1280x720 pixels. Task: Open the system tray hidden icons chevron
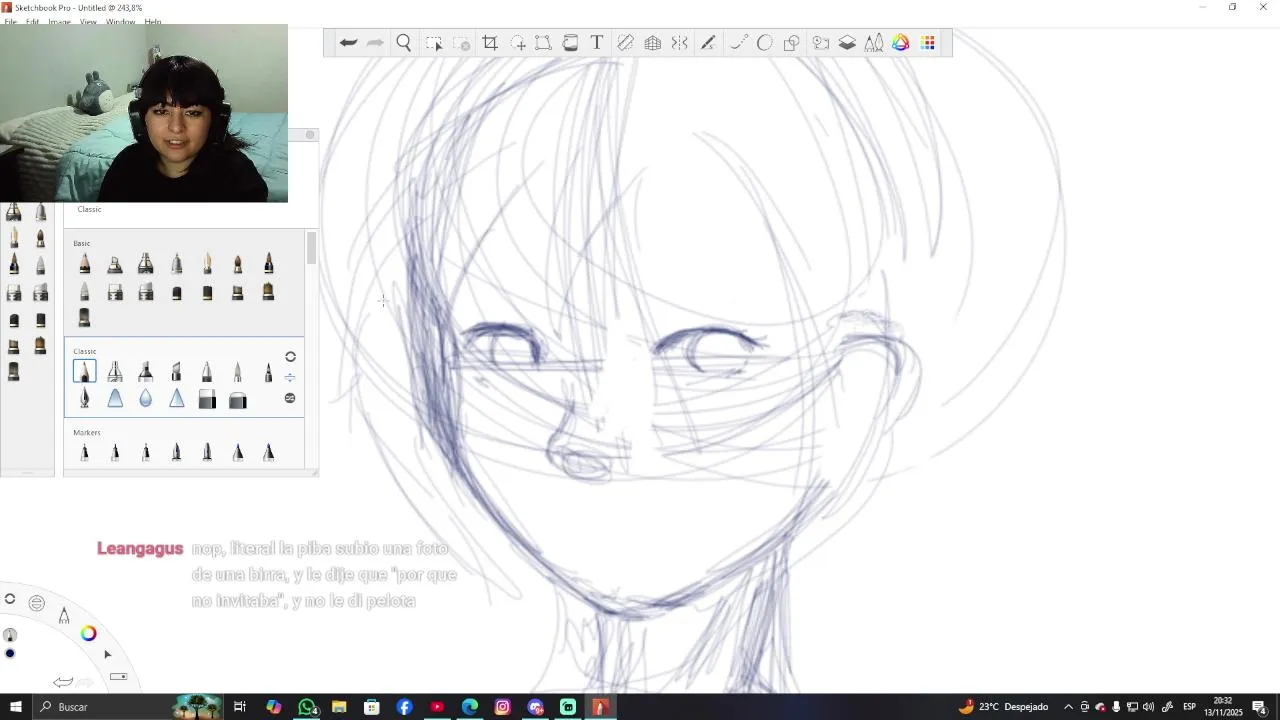point(1068,707)
